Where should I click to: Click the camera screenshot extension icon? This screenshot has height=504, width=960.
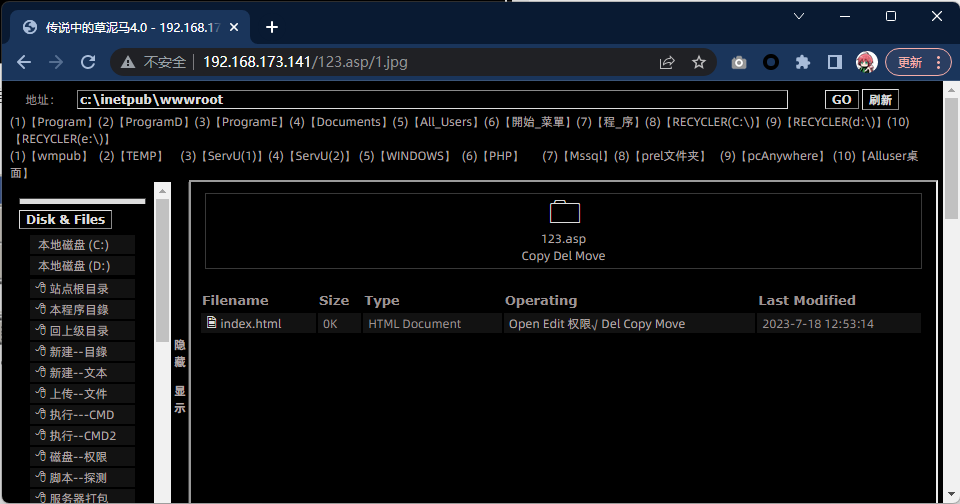739,62
